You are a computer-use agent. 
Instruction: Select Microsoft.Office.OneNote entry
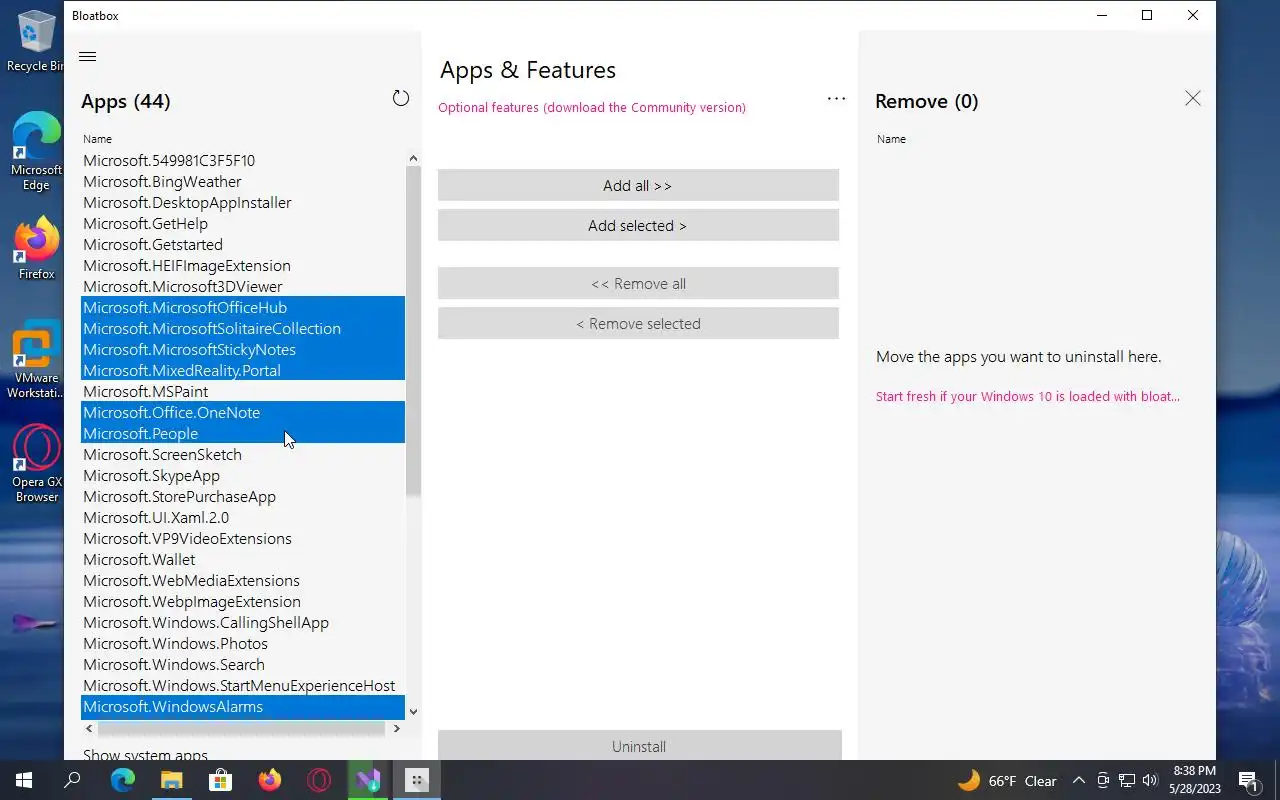(243, 412)
